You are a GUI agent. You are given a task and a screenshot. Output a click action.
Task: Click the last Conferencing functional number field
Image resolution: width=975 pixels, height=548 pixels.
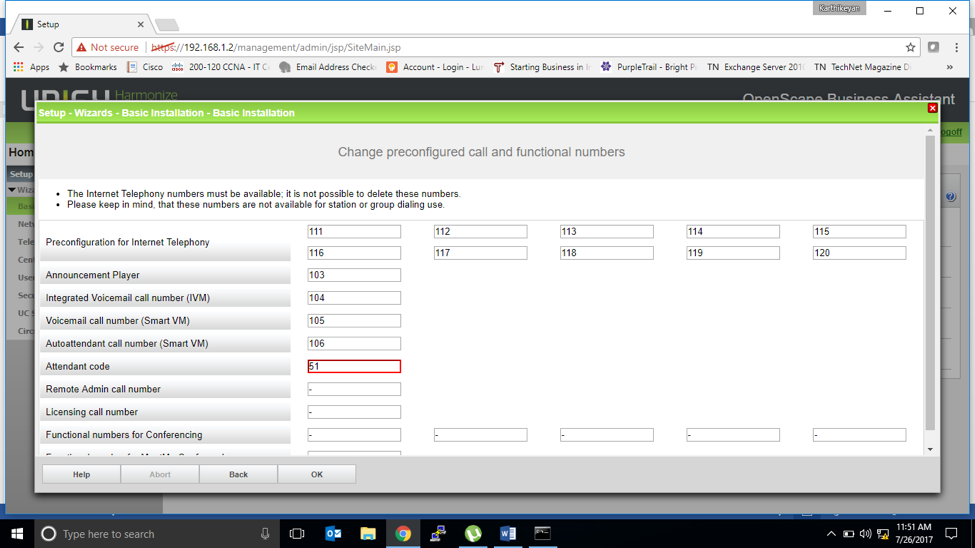pyautogui.click(x=859, y=435)
